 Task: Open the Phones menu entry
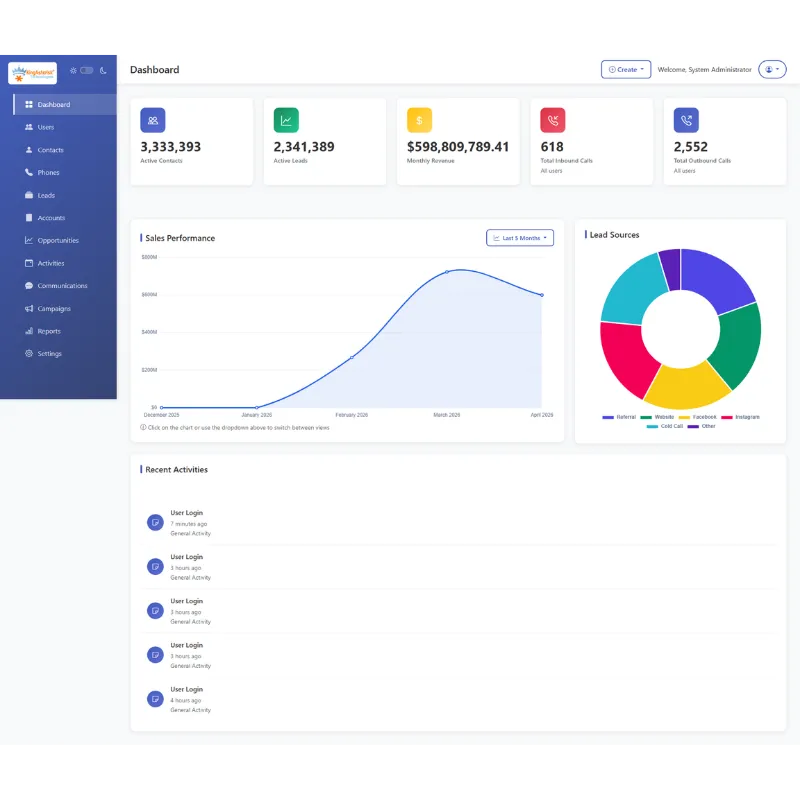point(65,172)
